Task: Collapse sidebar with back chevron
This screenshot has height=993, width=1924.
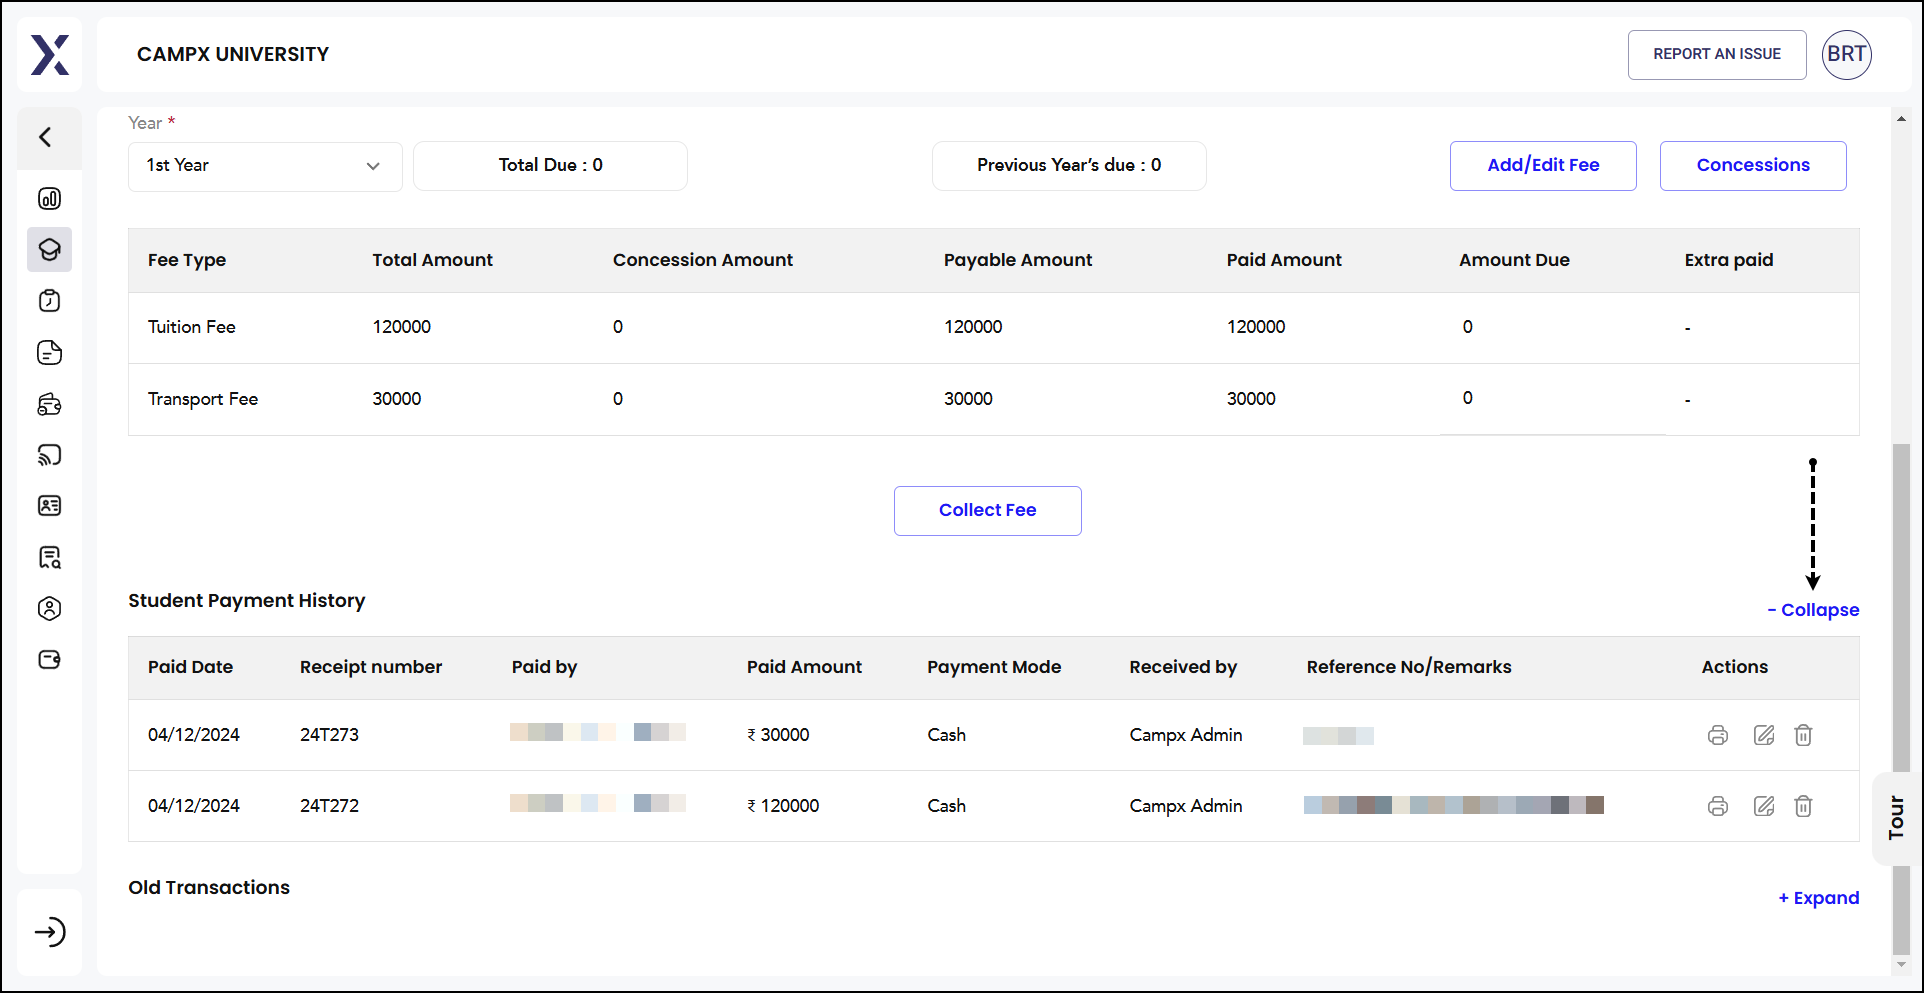Action: pyautogui.click(x=46, y=137)
